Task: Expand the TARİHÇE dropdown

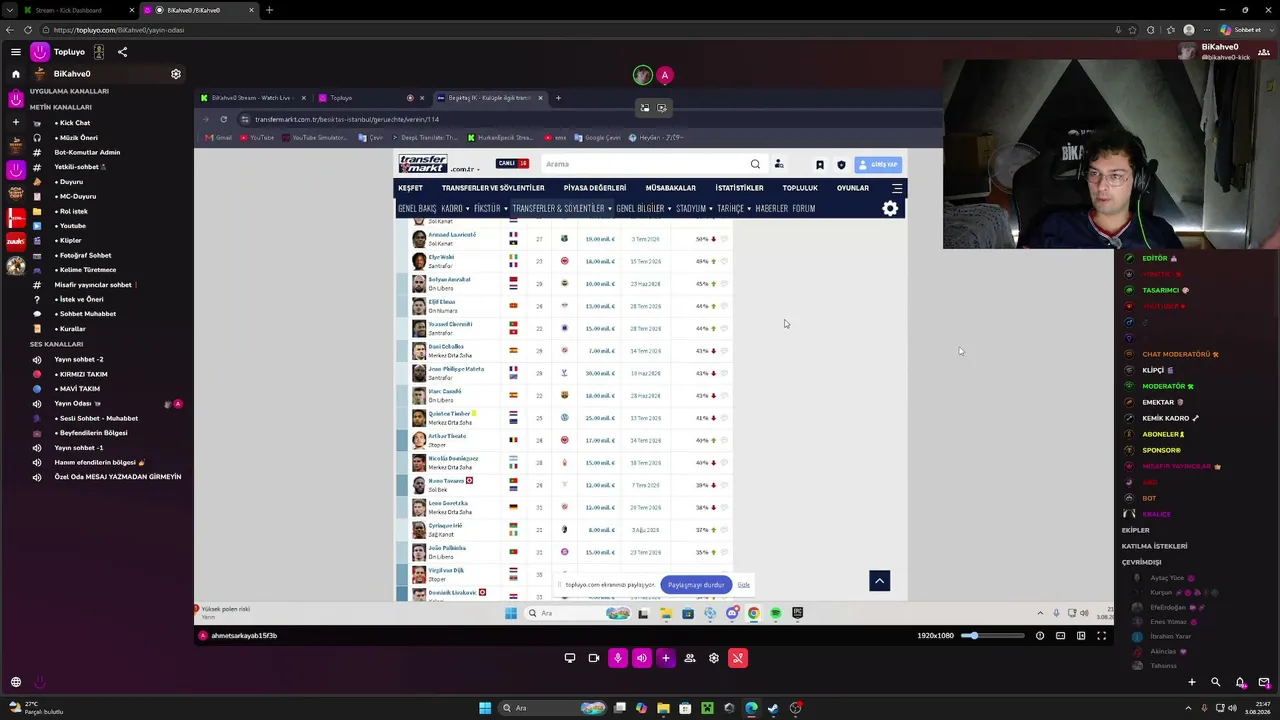Action: (x=733, y=208)
